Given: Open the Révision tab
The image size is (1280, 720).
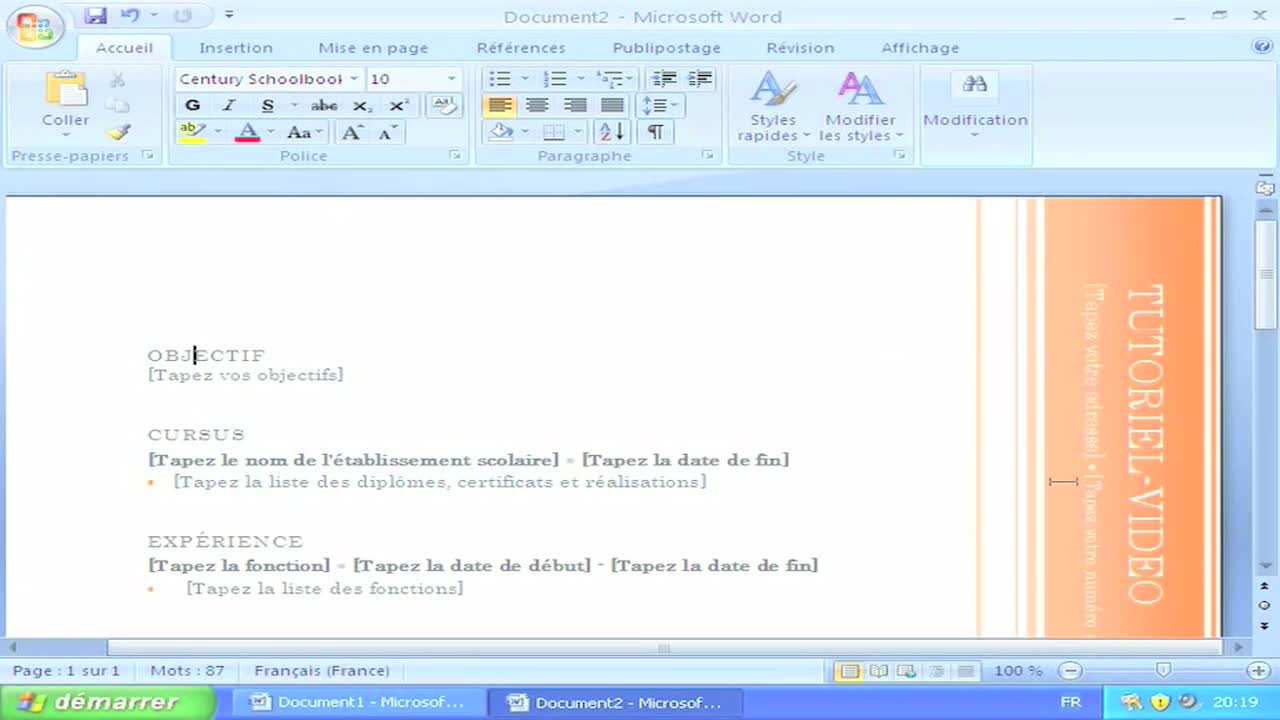Looking at the screenshot, I should pyautogui.click(x=800, y=47).
